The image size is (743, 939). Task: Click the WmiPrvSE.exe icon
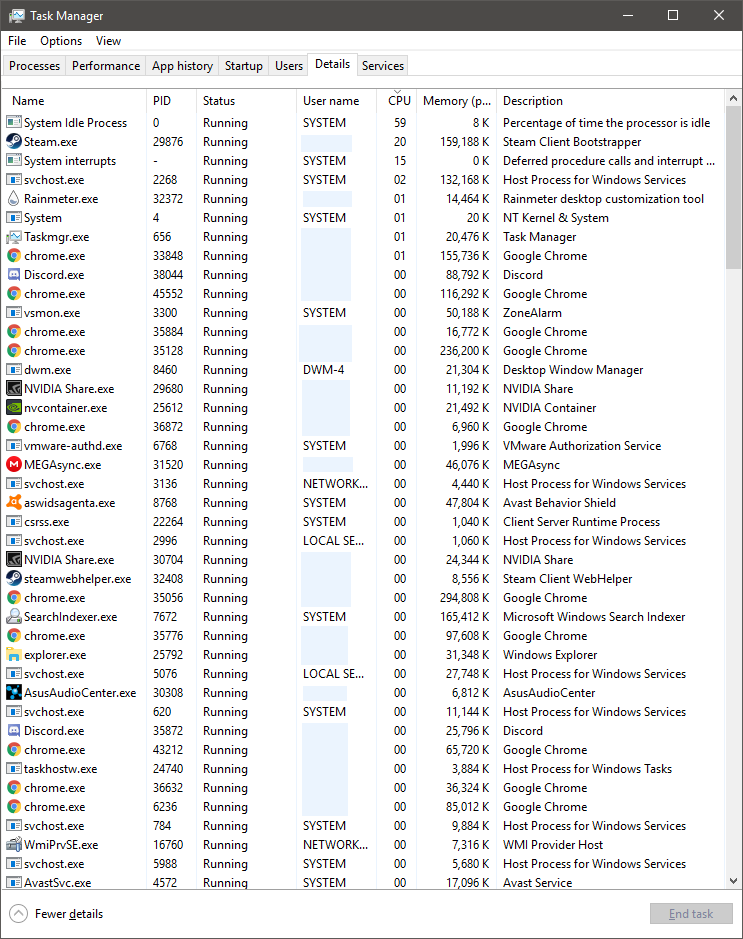pos(14,844)
